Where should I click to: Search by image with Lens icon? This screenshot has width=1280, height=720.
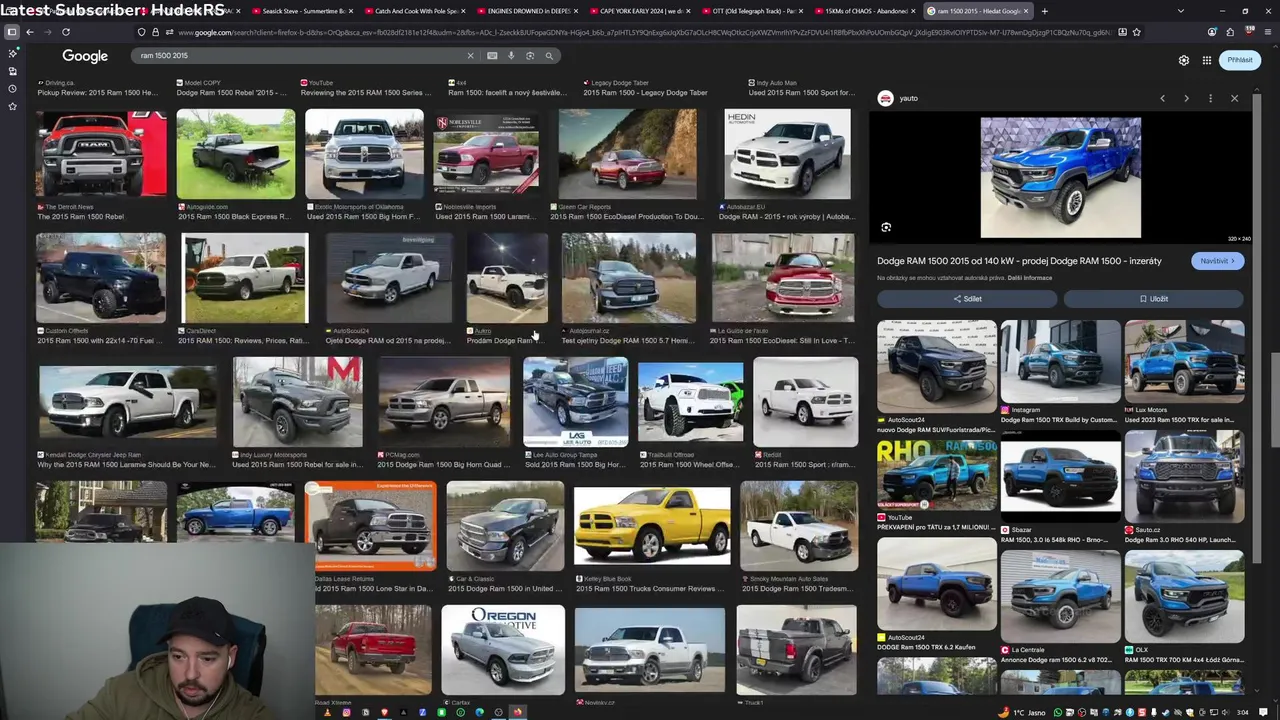pos(530,56)
